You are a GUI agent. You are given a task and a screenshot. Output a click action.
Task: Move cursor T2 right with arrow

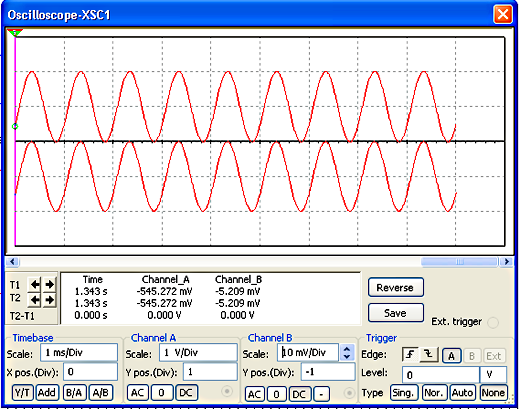49,300
